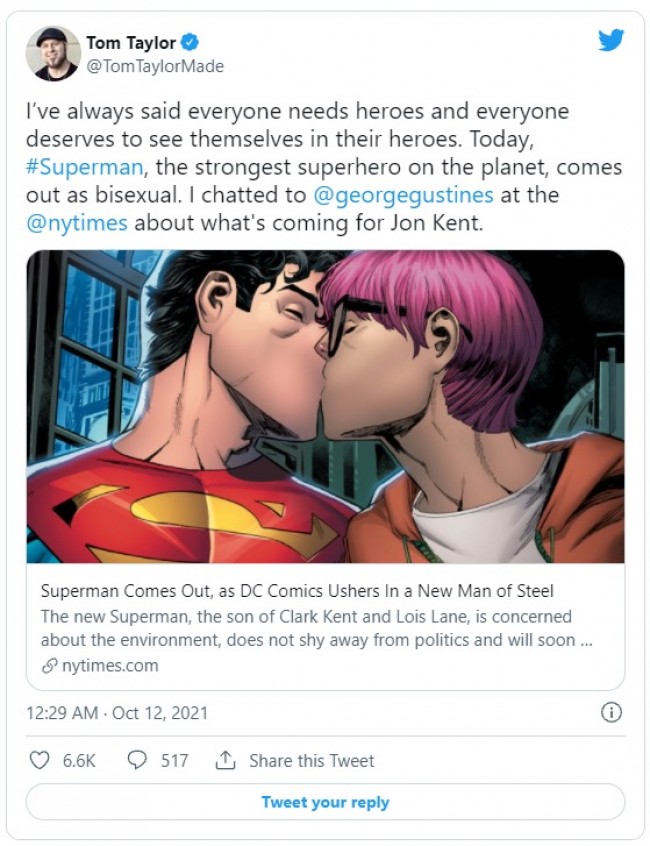Click the Tom Taylor display name
Screen dimensions: 650x846
pos(131,42)
